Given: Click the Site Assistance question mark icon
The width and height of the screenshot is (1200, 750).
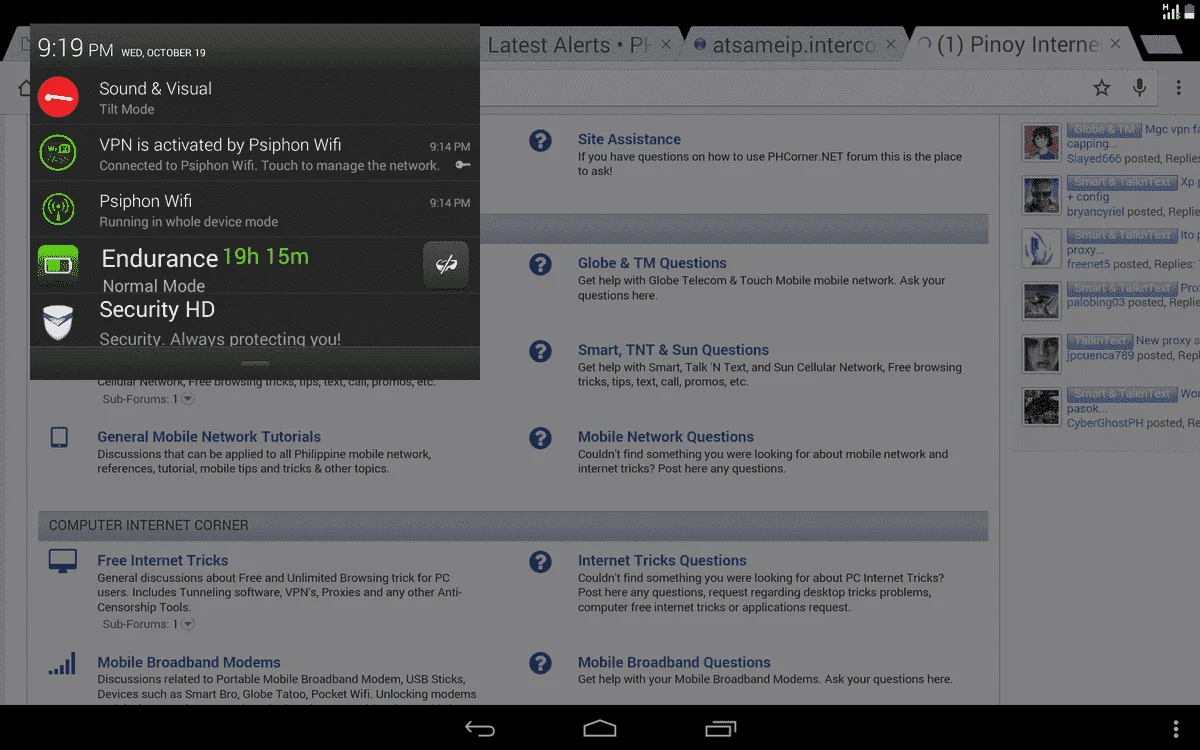Looking at the screenshot, I should 540,141.
